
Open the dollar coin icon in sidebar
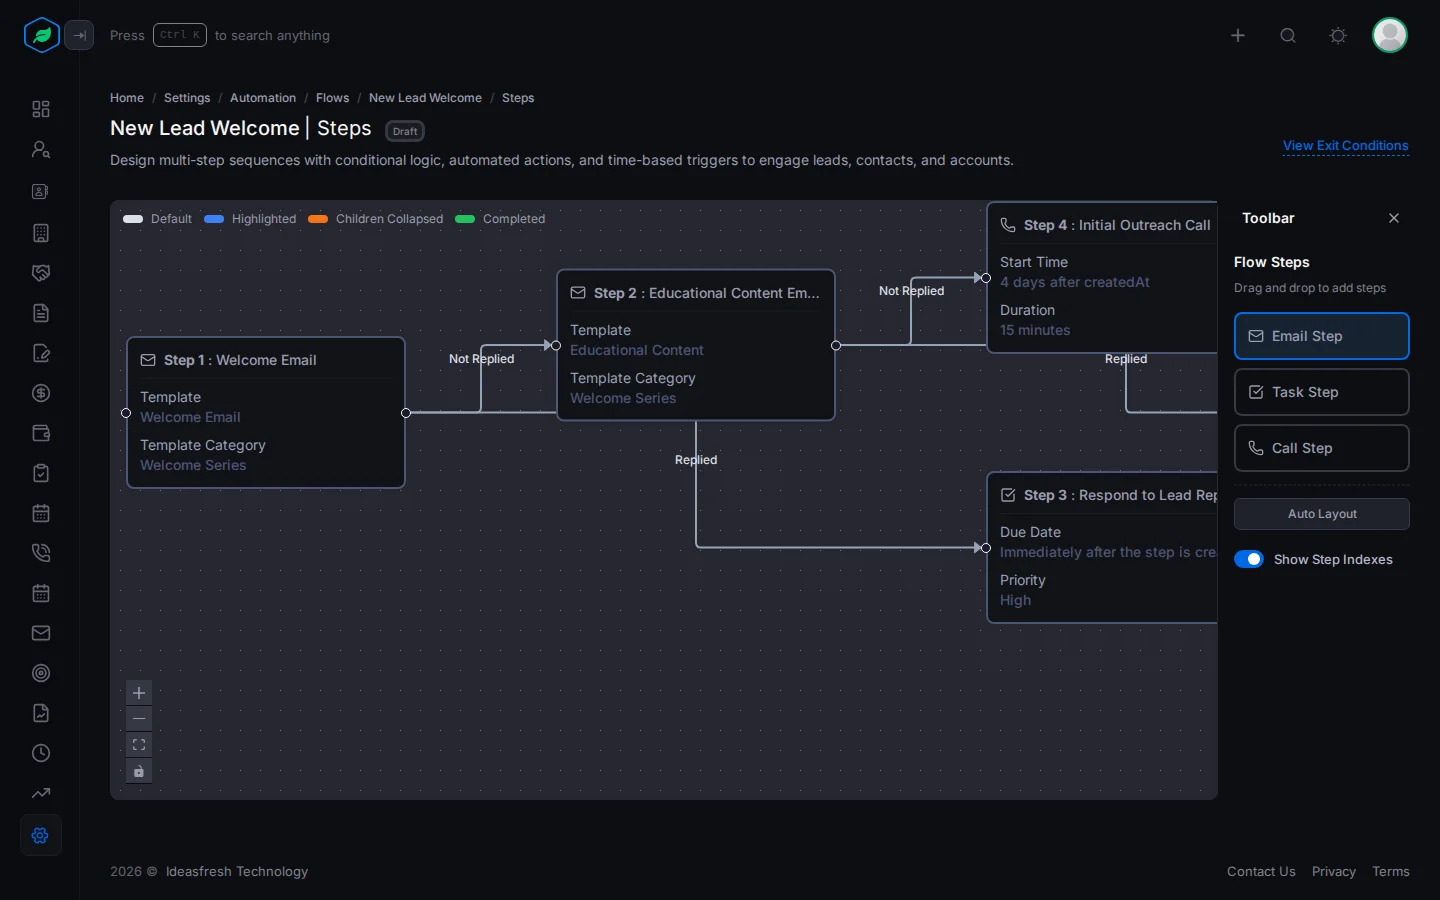[x=41, y=393]
